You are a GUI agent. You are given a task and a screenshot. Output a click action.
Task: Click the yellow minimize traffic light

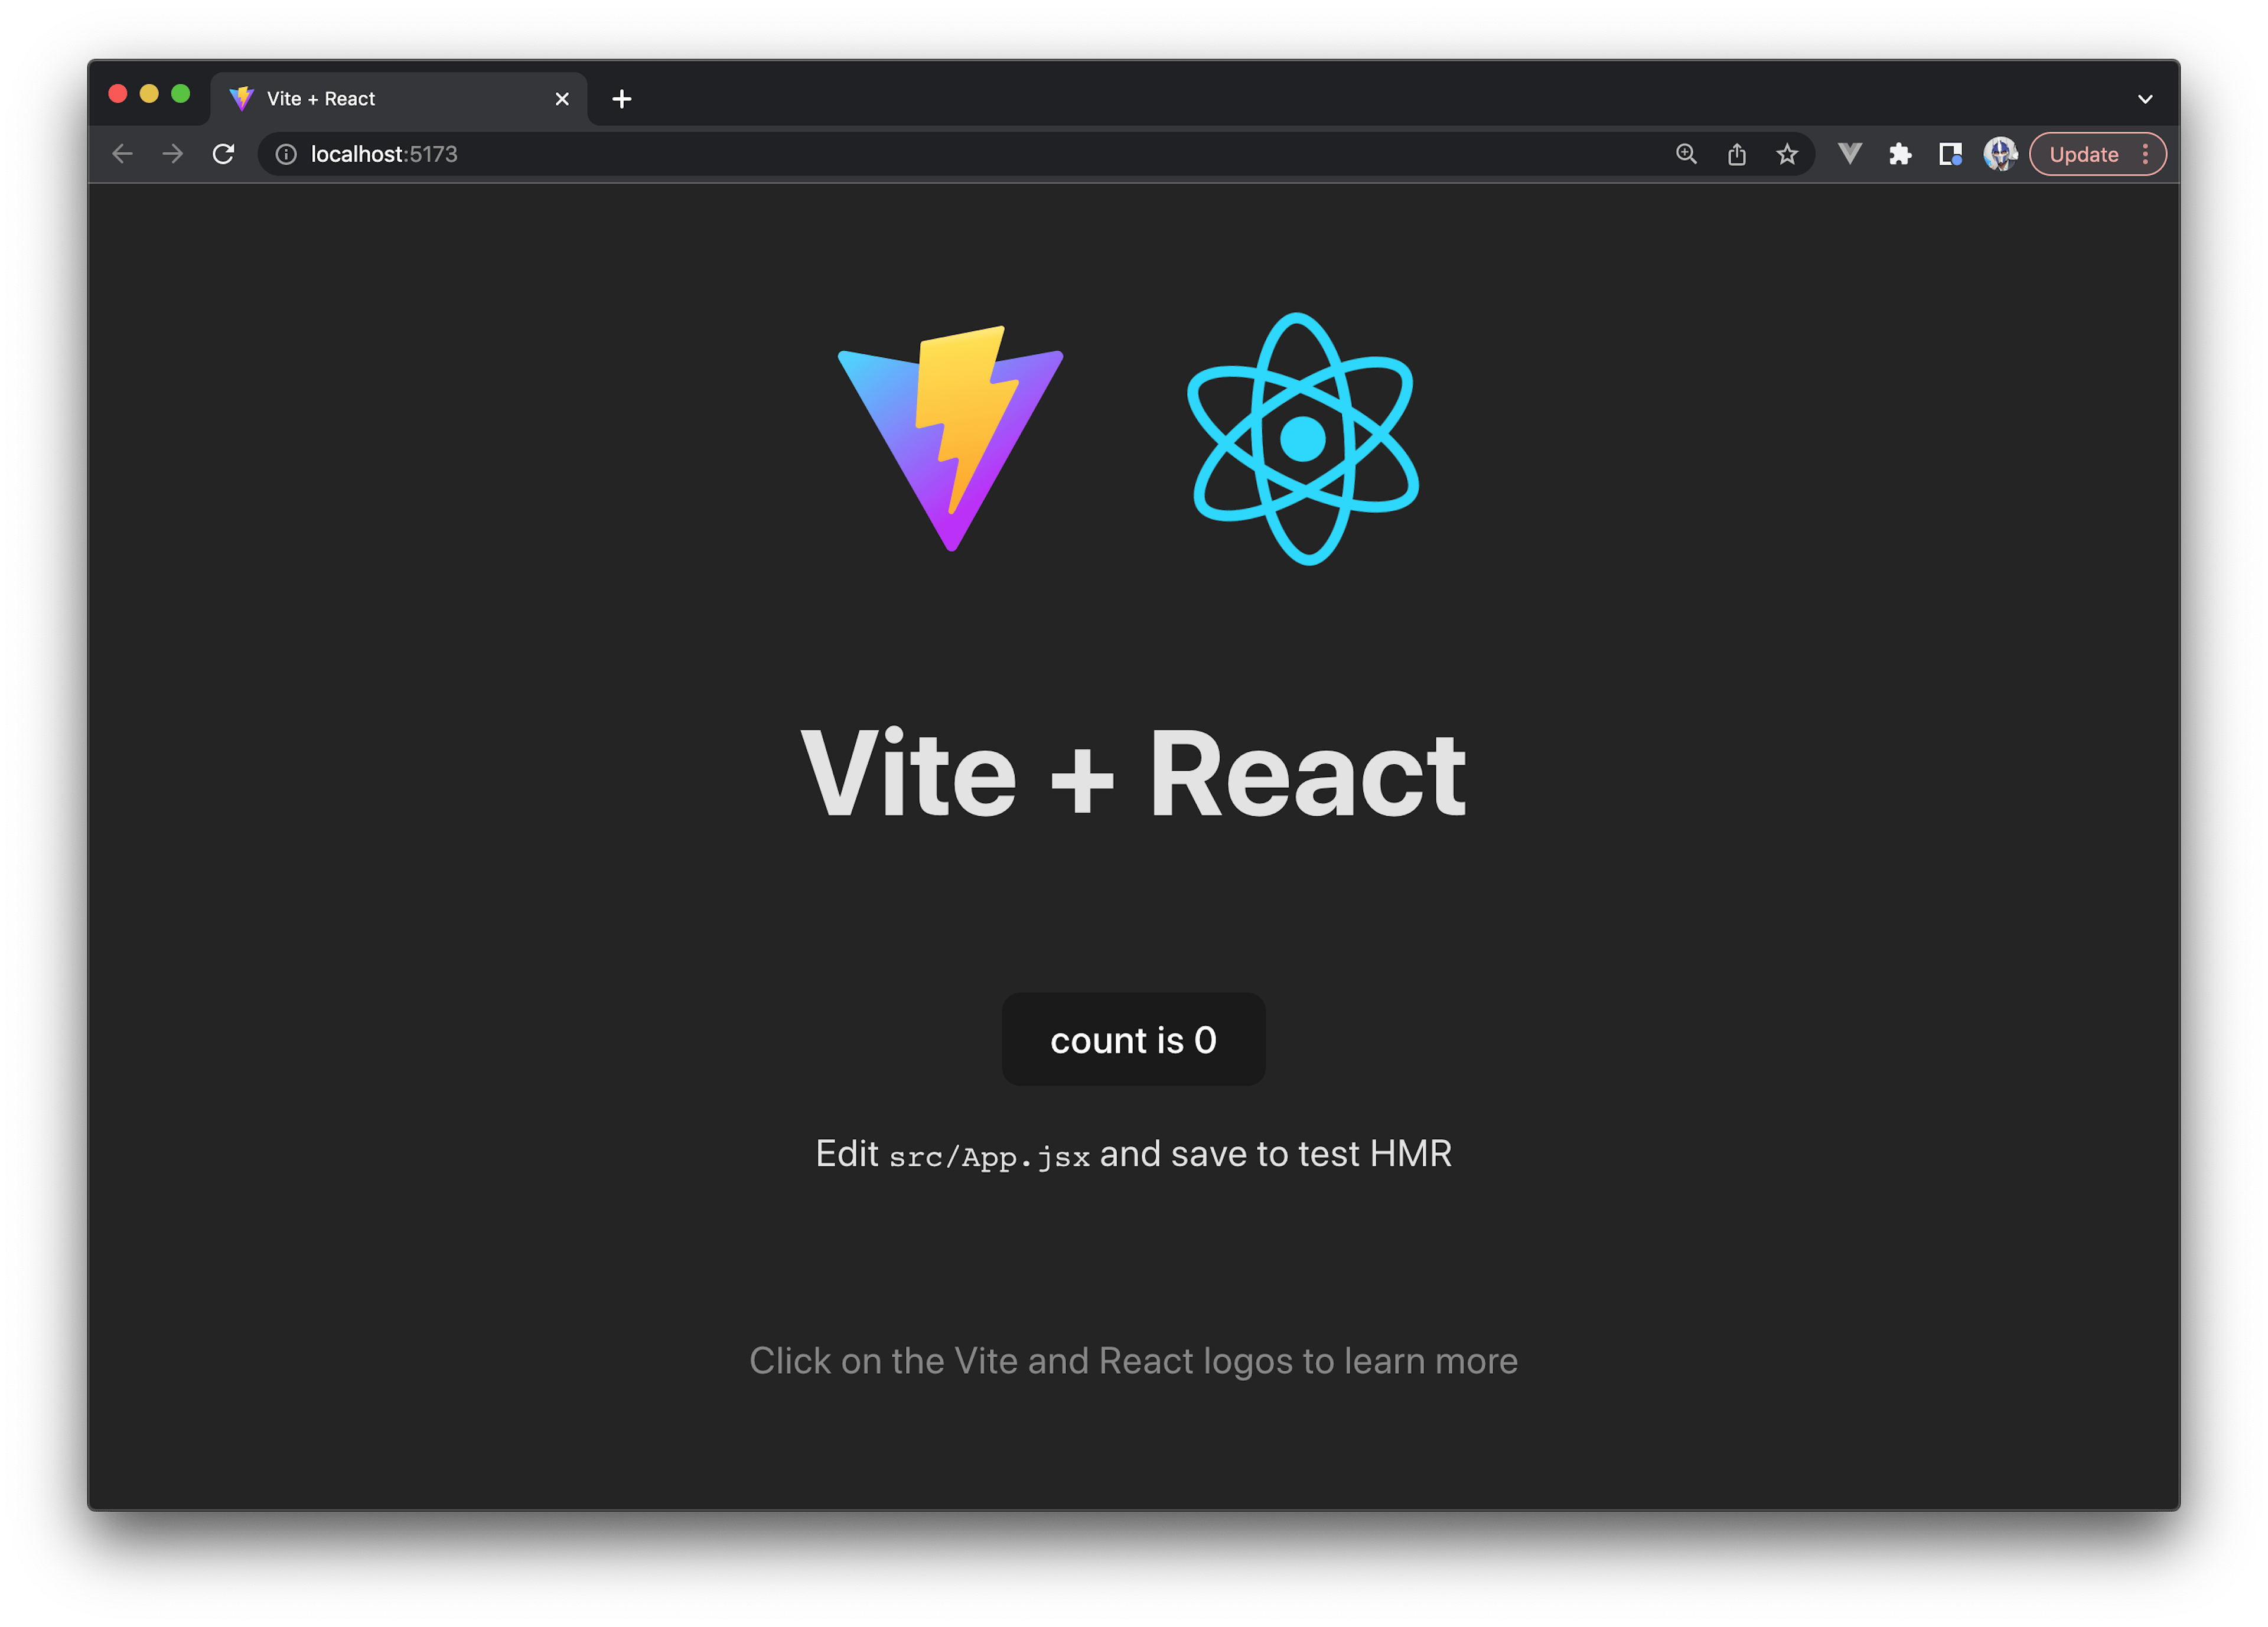click(x=149, y=93)
